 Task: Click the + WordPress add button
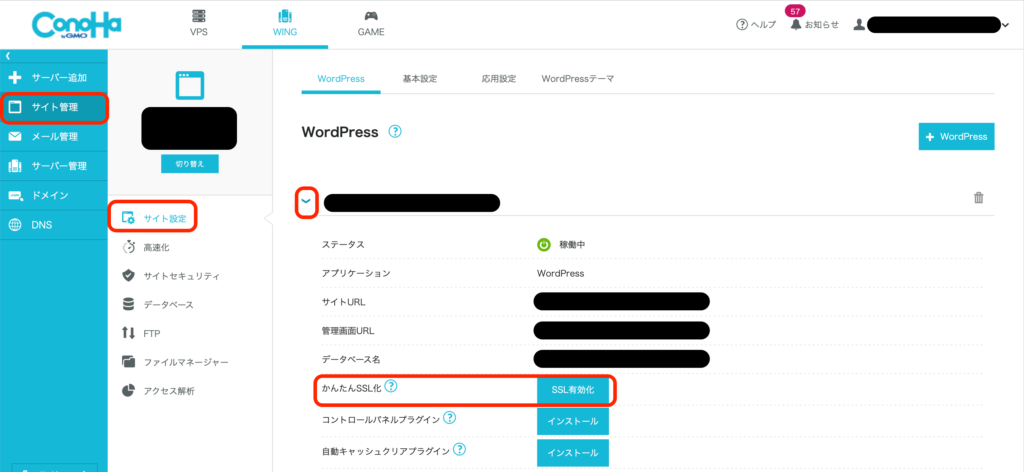point(956,136)
